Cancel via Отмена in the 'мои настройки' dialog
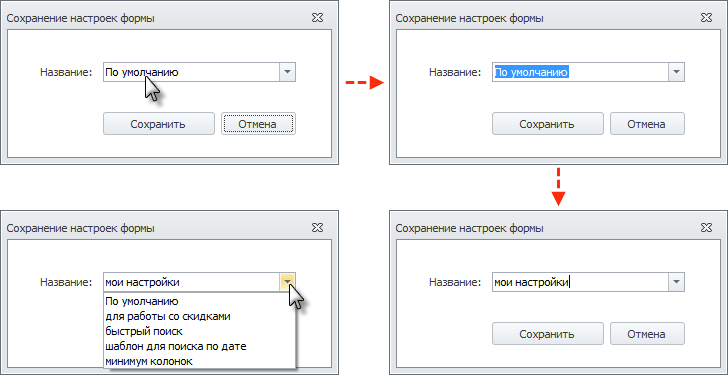This screenshot has height=375, width=728. (x=647, y=334)
